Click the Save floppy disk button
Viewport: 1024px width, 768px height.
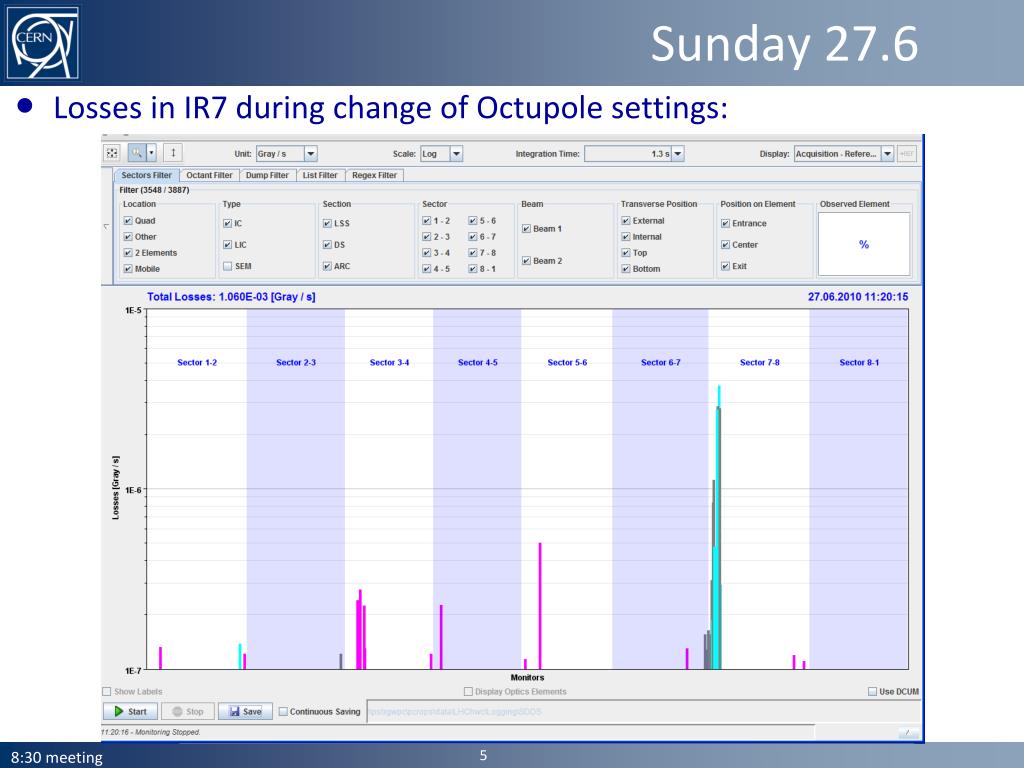[x=245, y=711]
